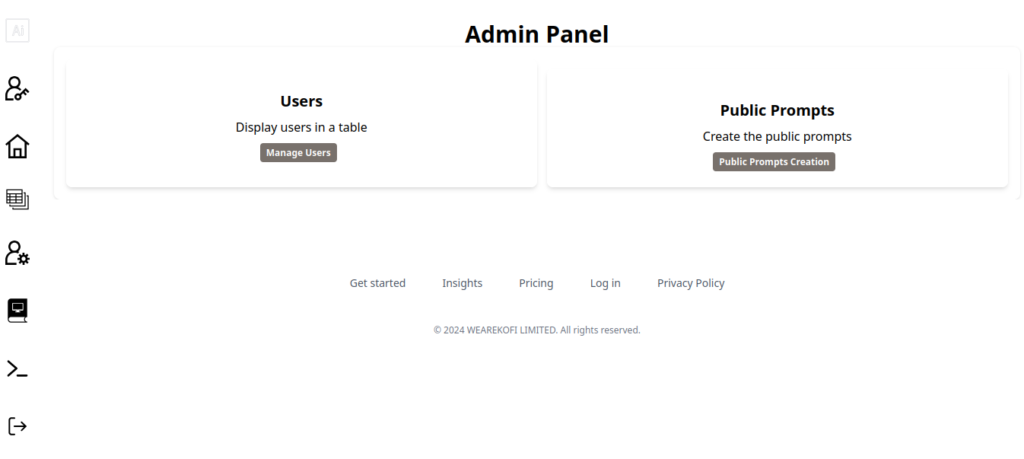Click the Users card heading
The image size is (1024, 459).
click(301, 101)
